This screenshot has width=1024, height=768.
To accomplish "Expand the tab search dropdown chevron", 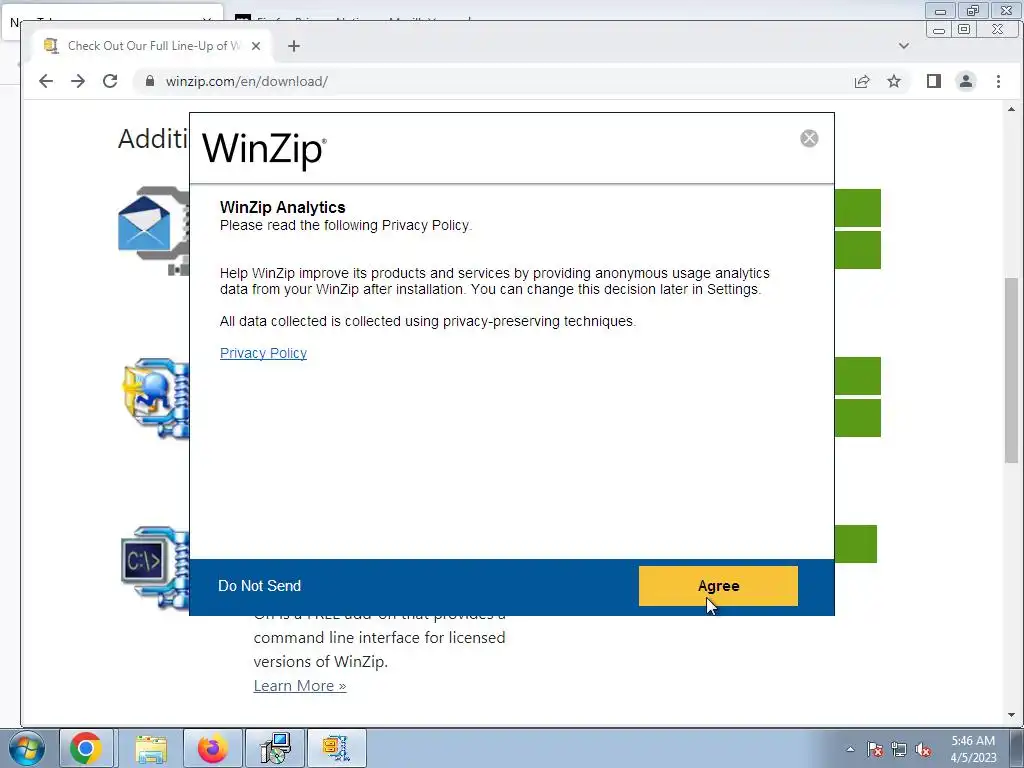I will (x=903, y=46).
